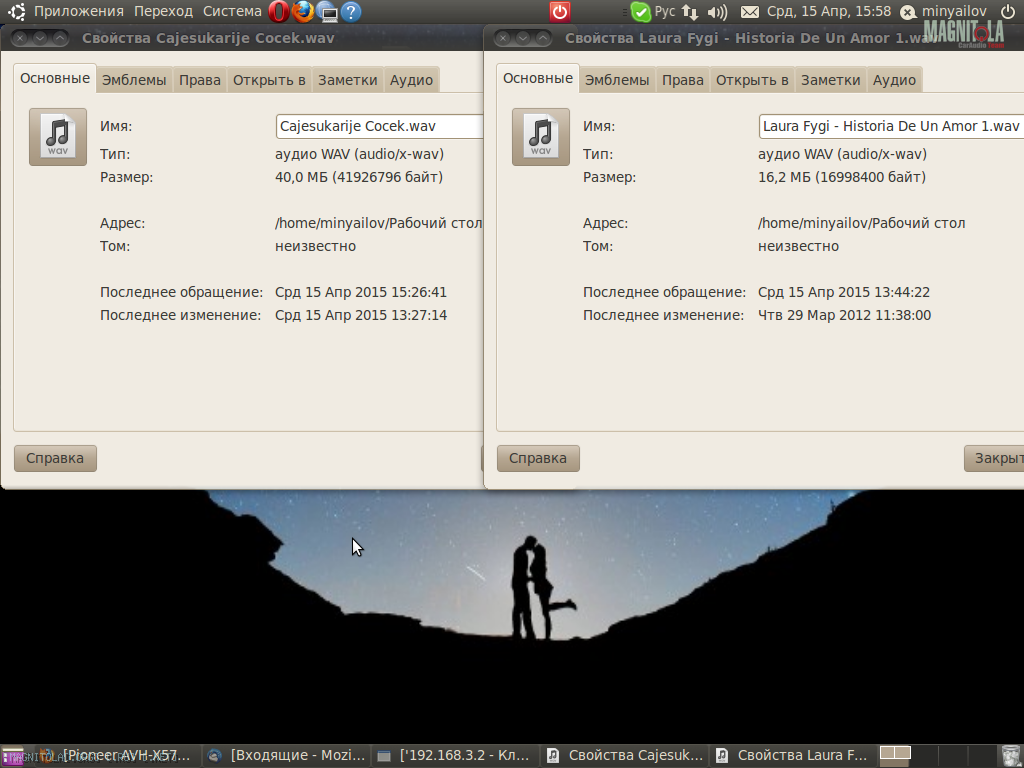1024x768 pixels.
Task: Open Эмблемы tab in Cajesukarije properties
Action: pos(134,80)
